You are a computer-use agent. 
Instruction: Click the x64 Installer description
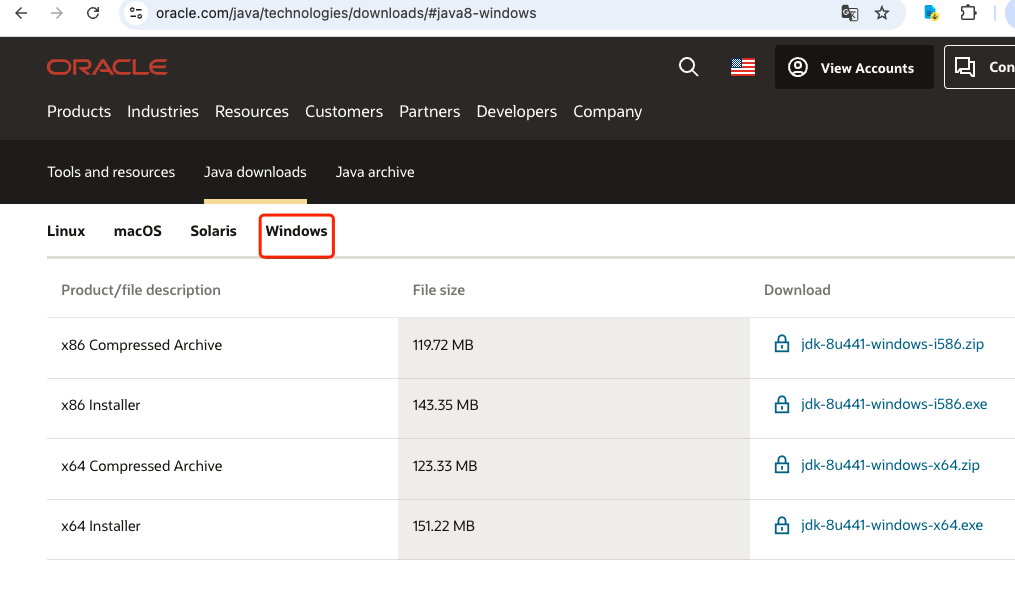point(101,526)
